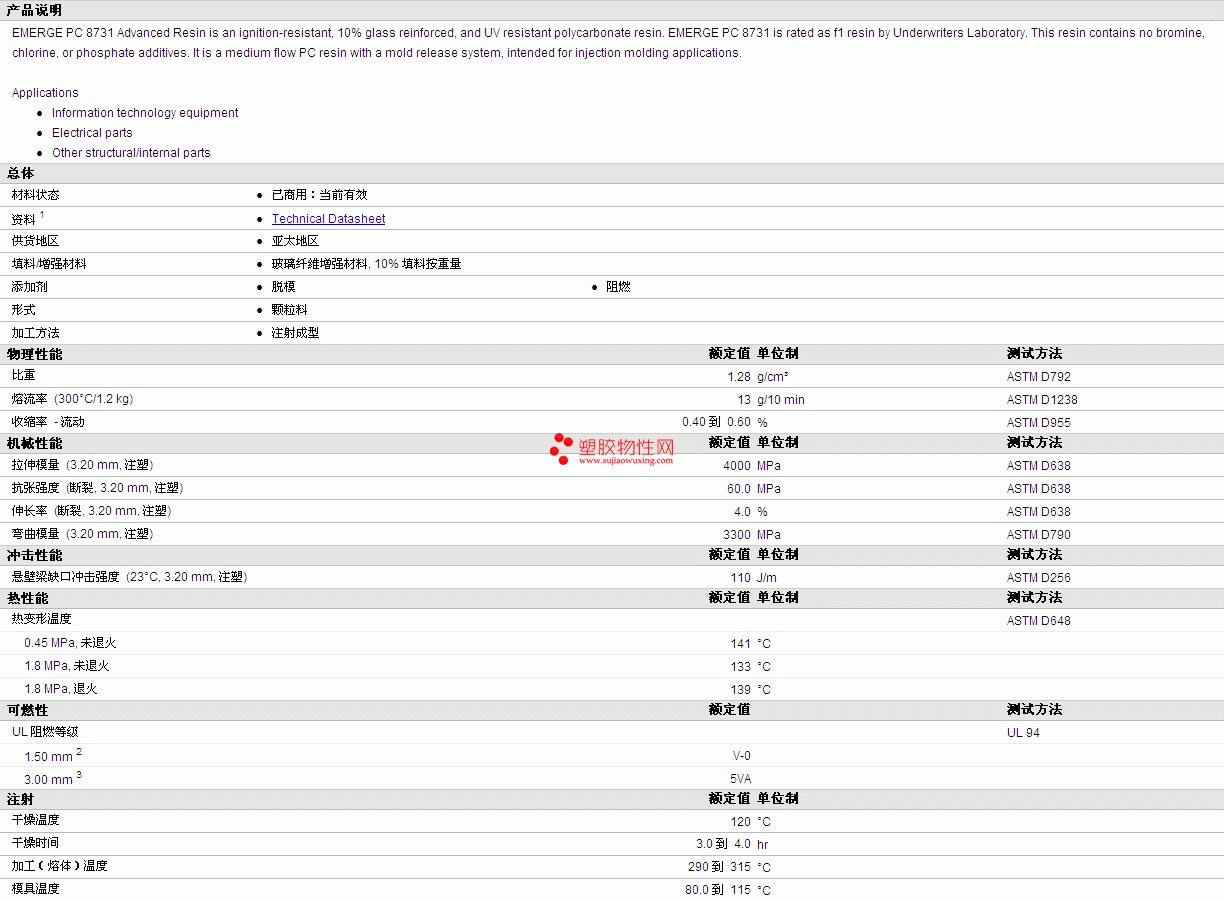Click the '冲击性能' section header
This screenshot has height=900, width=1224.
[x=34, y=555]
